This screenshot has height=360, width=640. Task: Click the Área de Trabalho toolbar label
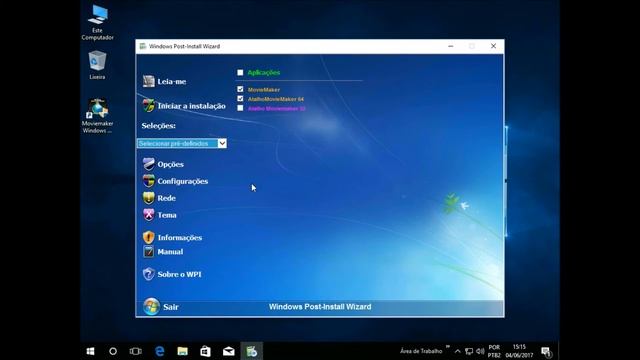click(x=421, y=351)
